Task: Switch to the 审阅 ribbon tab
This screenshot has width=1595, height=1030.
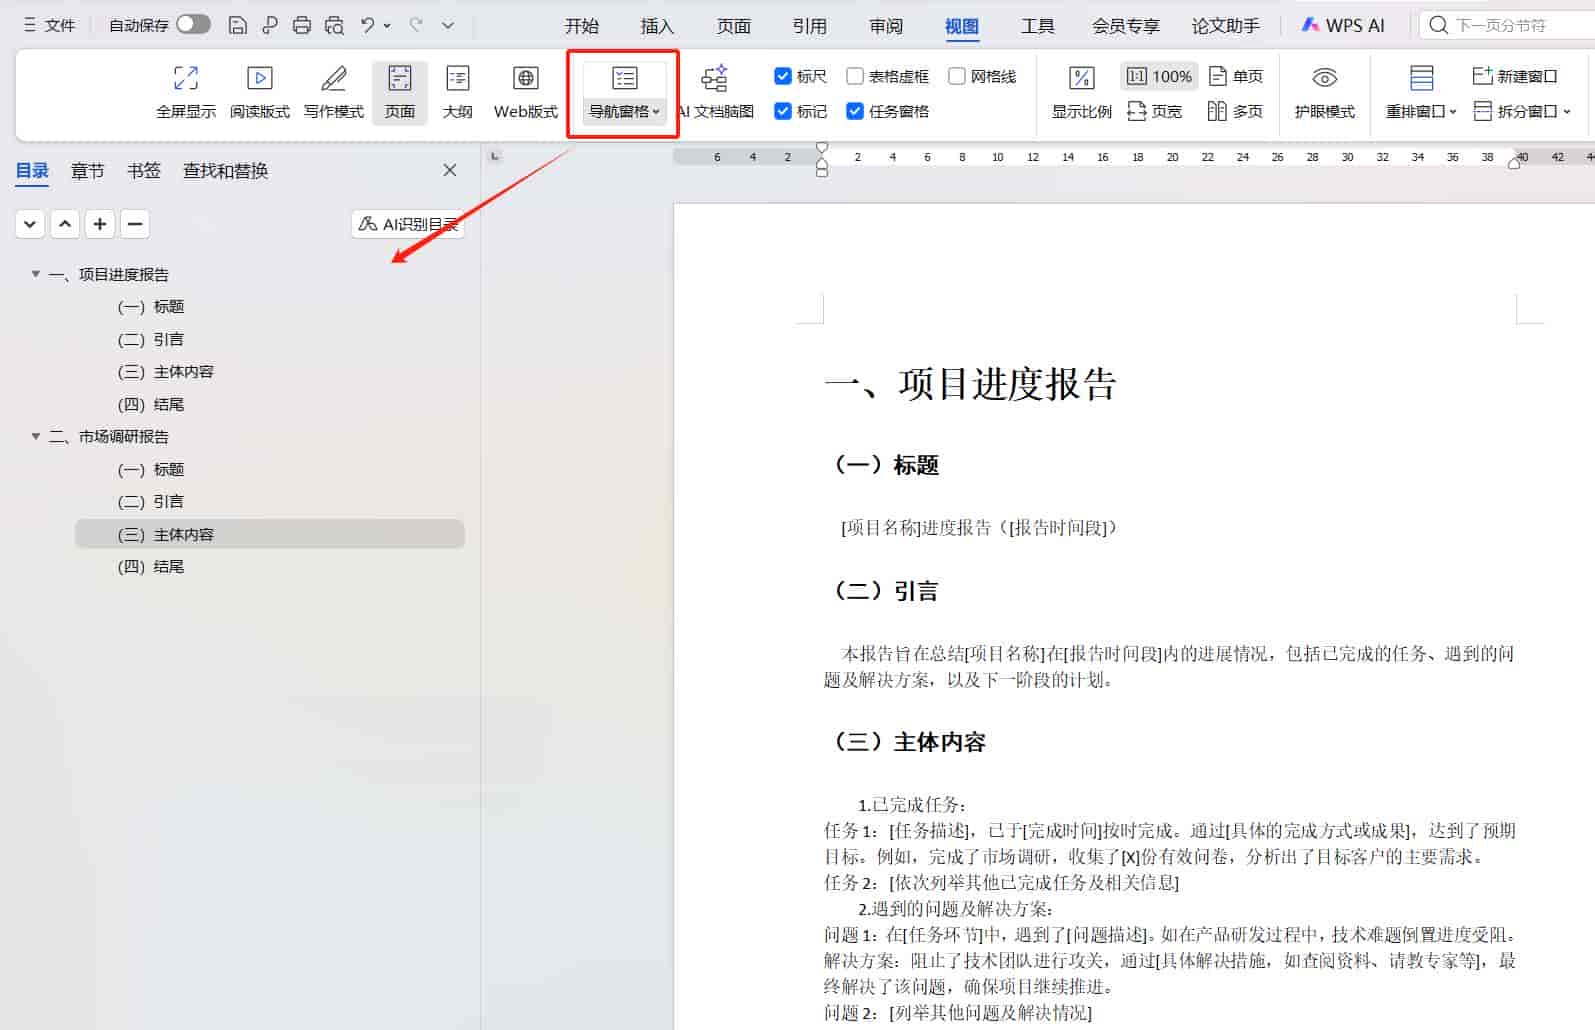Action: click(x=885, y=26)
